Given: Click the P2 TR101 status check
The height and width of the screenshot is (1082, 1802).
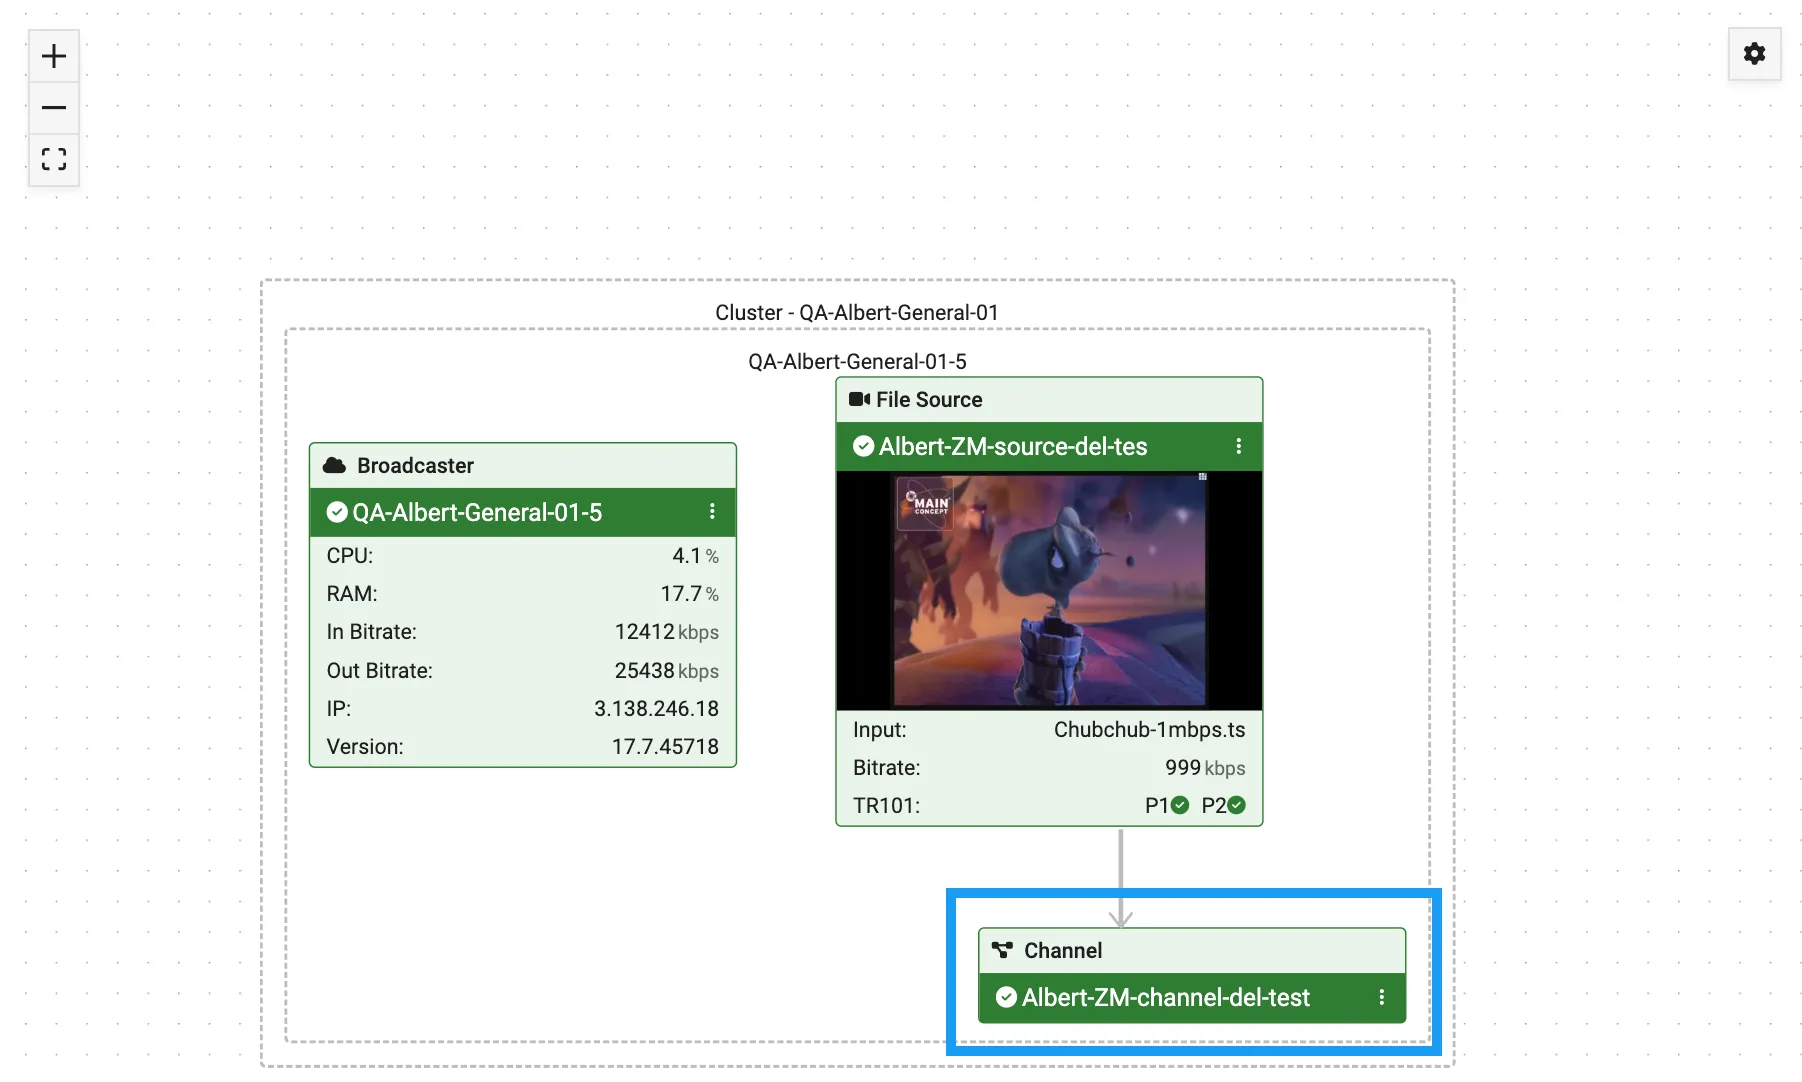Looking at the screenshot, I should (1237, 805).
